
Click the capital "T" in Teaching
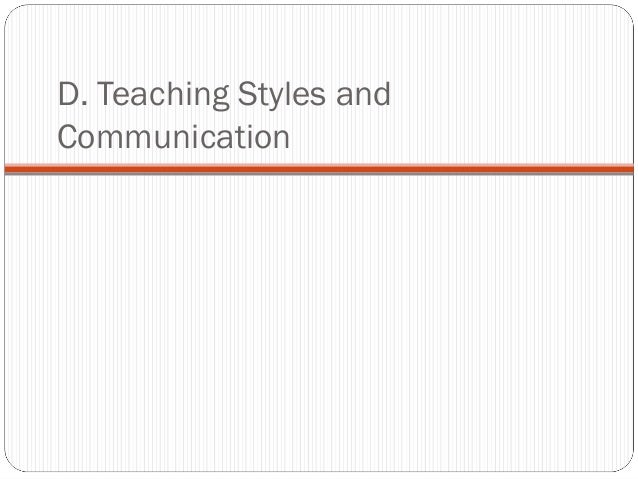[x=107, y=94]
